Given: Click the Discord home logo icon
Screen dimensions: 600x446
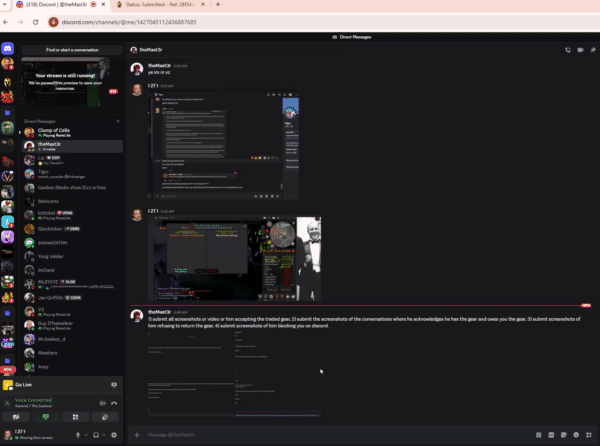Looking at the screenshot, I should point(8,48).
